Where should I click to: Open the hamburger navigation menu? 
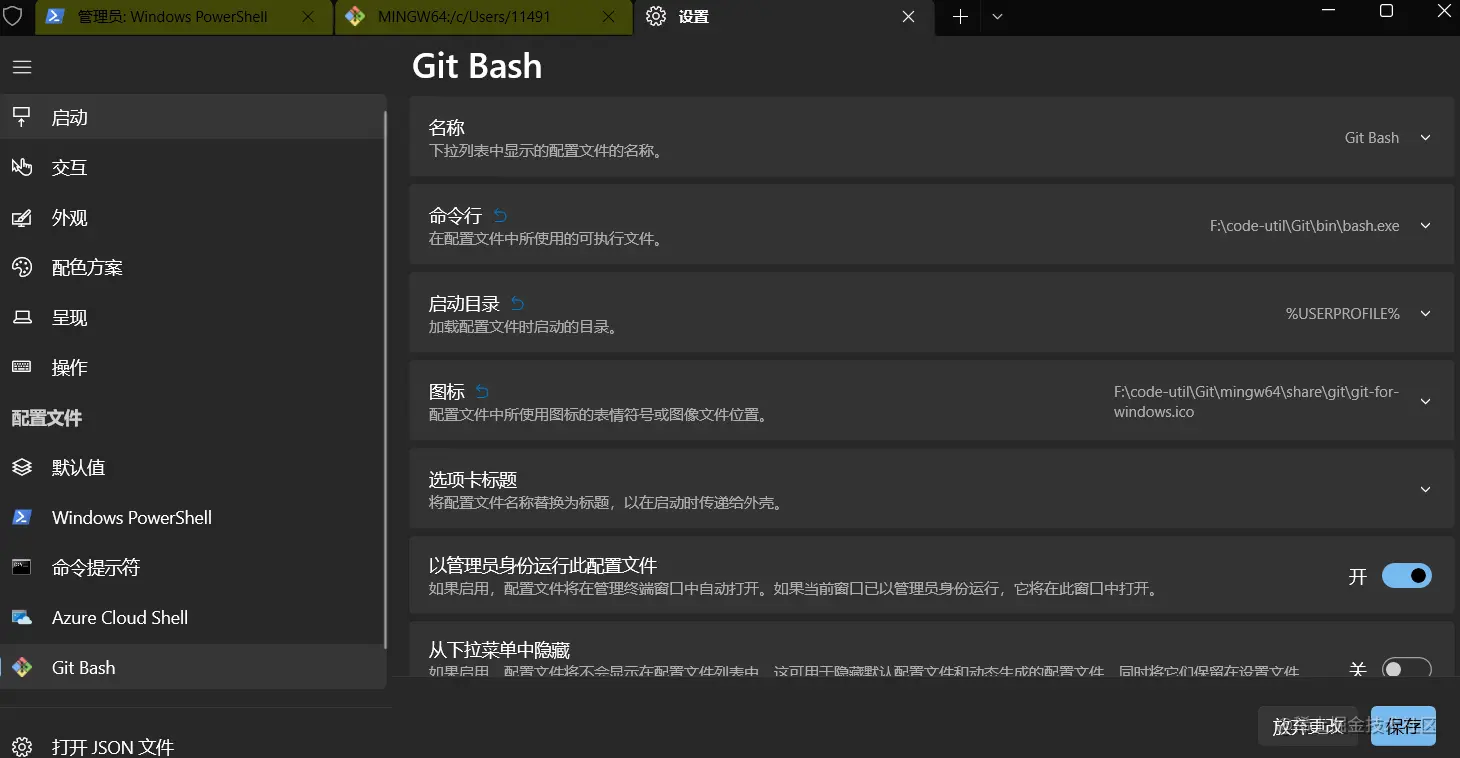[22, 67]
